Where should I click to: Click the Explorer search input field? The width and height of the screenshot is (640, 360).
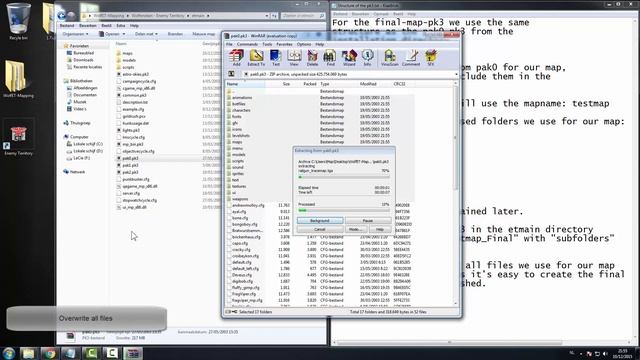click(x=303, y=16)
